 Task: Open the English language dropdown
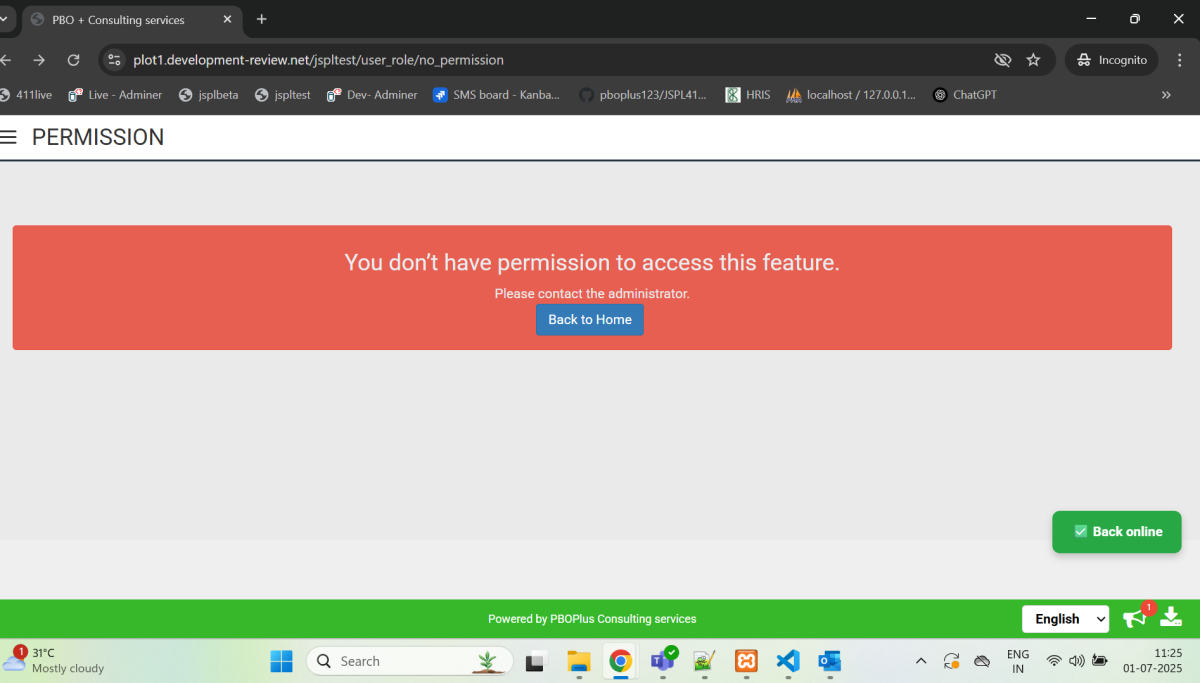1065,619
